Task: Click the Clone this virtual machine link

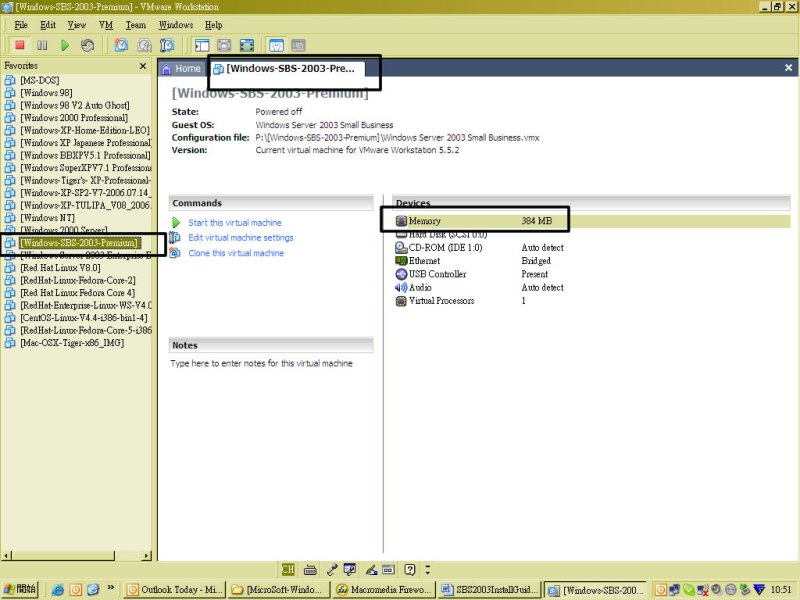Action: click(236, 253)
